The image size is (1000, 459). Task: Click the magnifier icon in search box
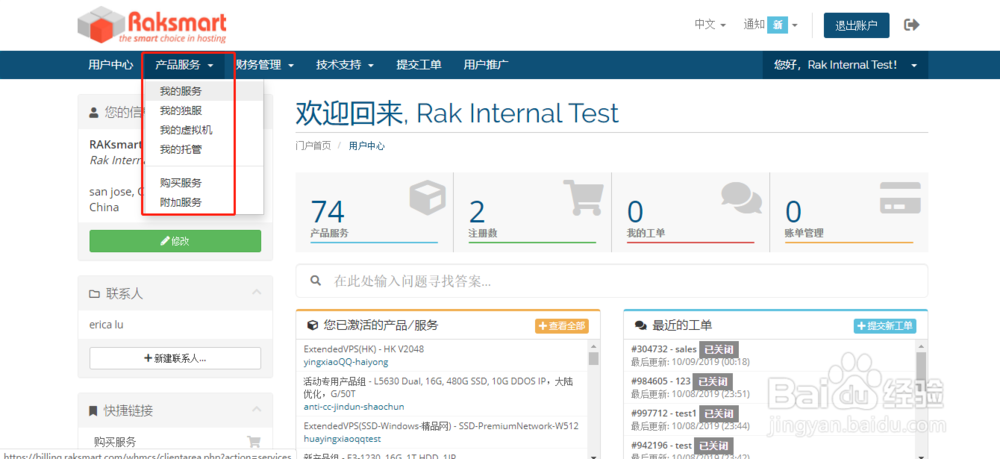314,280
